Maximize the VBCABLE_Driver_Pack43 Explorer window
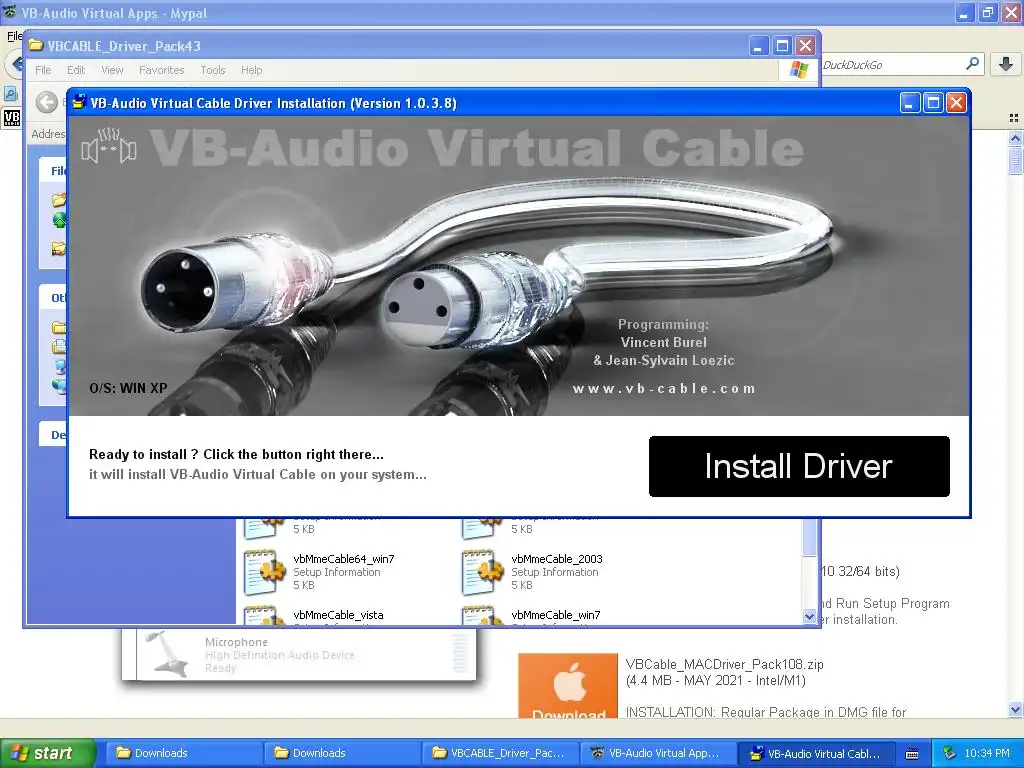This screenshot has height=768, width=1024. pyautogui.click(x=782, y=46)
